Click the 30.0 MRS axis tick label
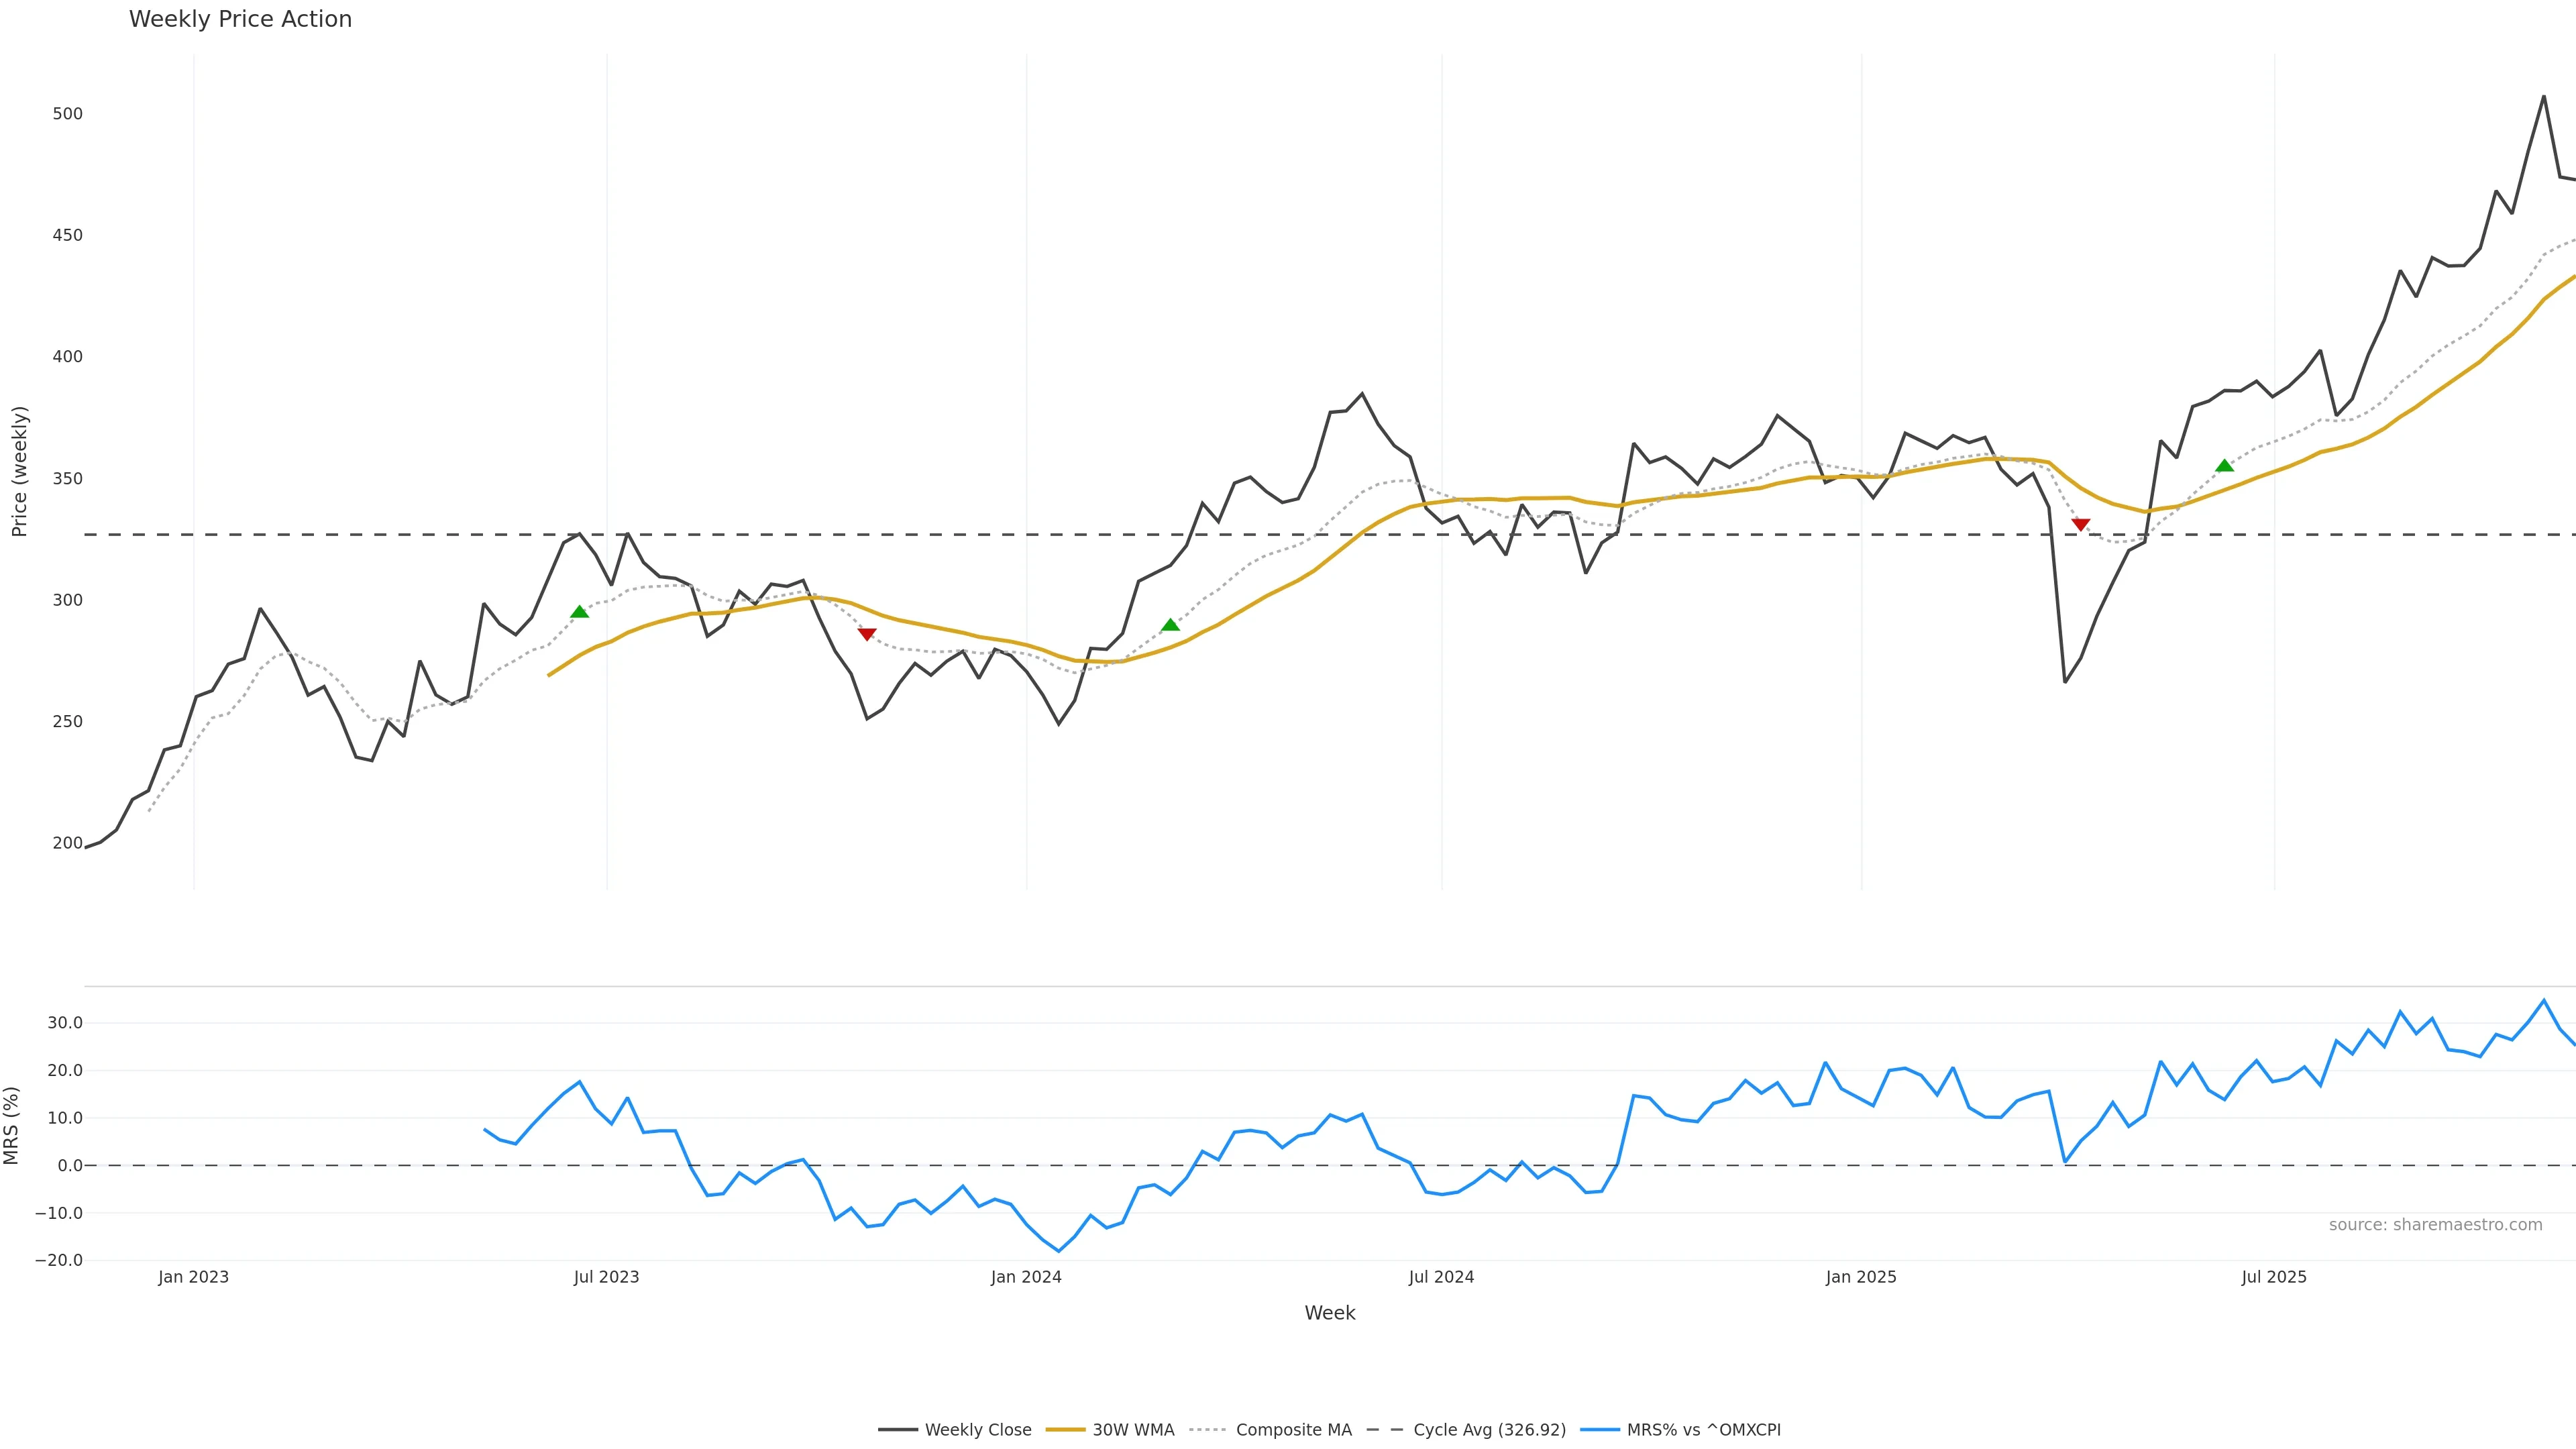Image resolution: width=2576 pixels, height=1449 pixels. tap(65, 1023)
